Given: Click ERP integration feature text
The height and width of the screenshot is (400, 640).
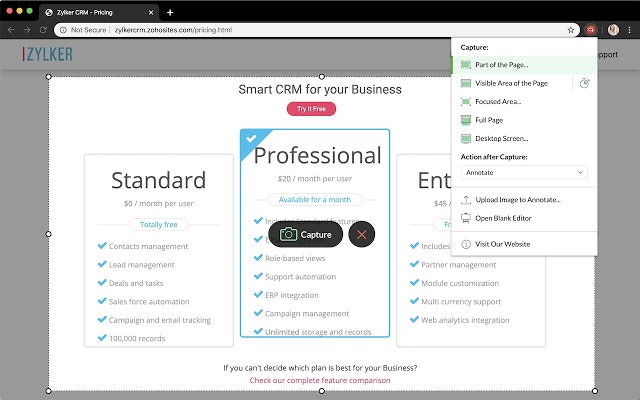Looking at the screenshot, I should pyautogui.click(x=292, y=295).
